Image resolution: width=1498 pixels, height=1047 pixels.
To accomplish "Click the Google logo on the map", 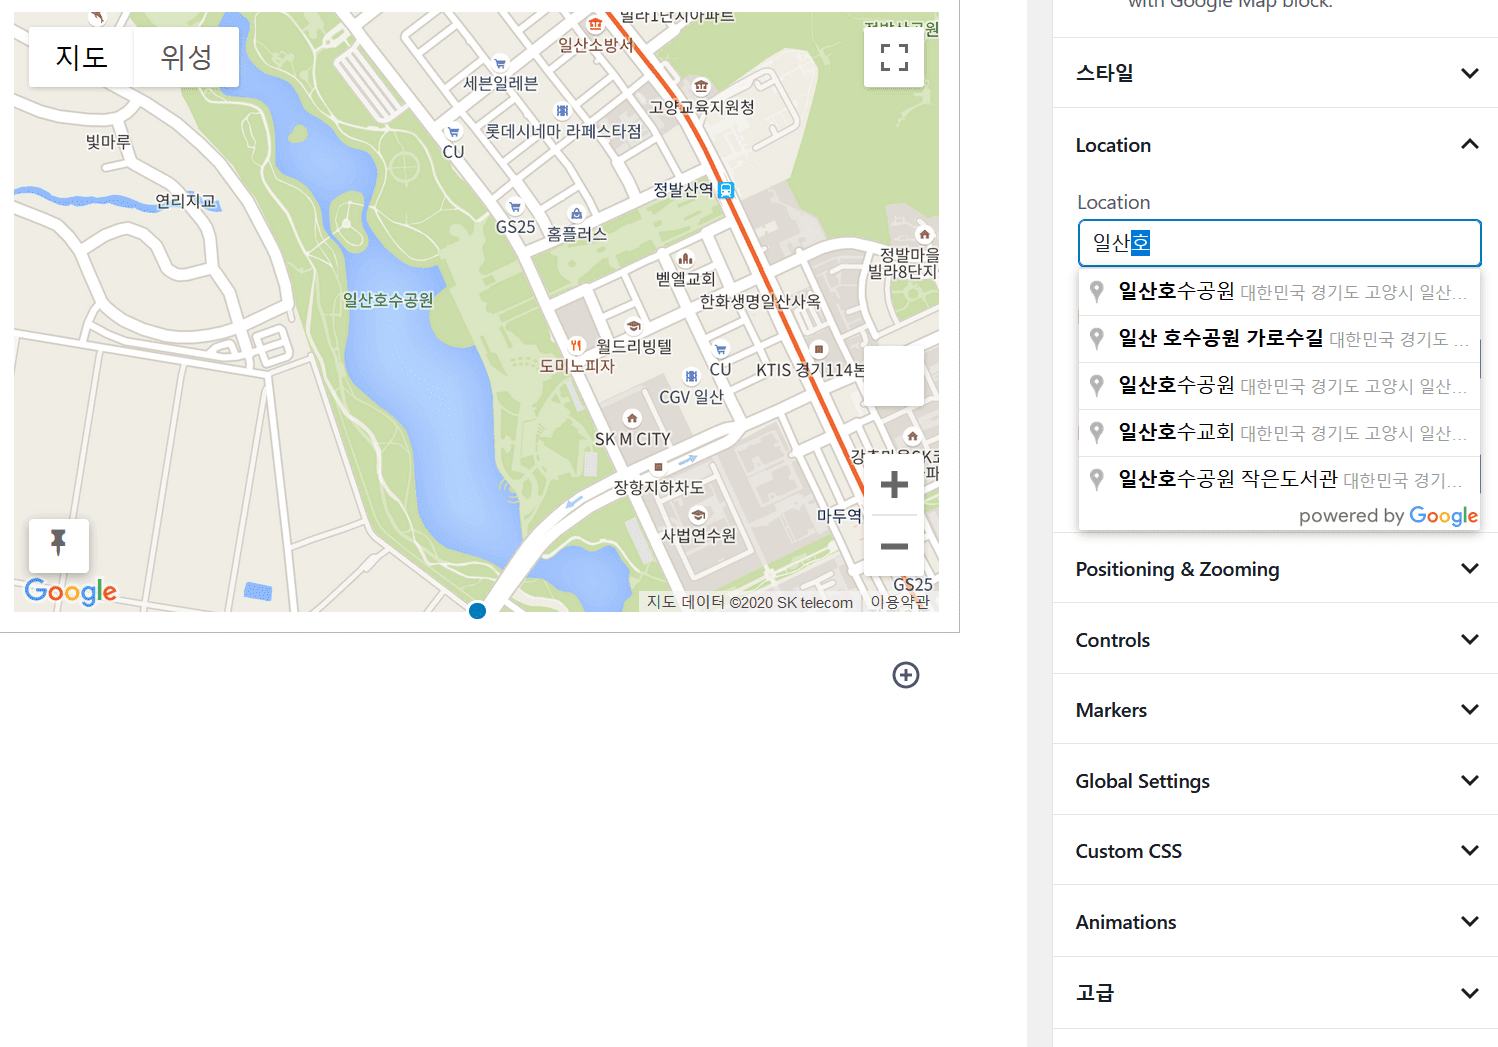I will [70, 592].
